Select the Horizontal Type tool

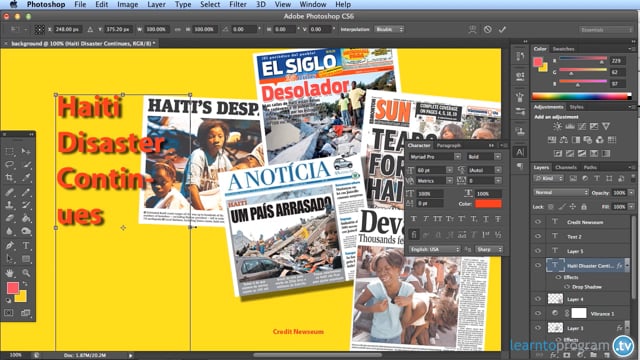coord(26,245)
